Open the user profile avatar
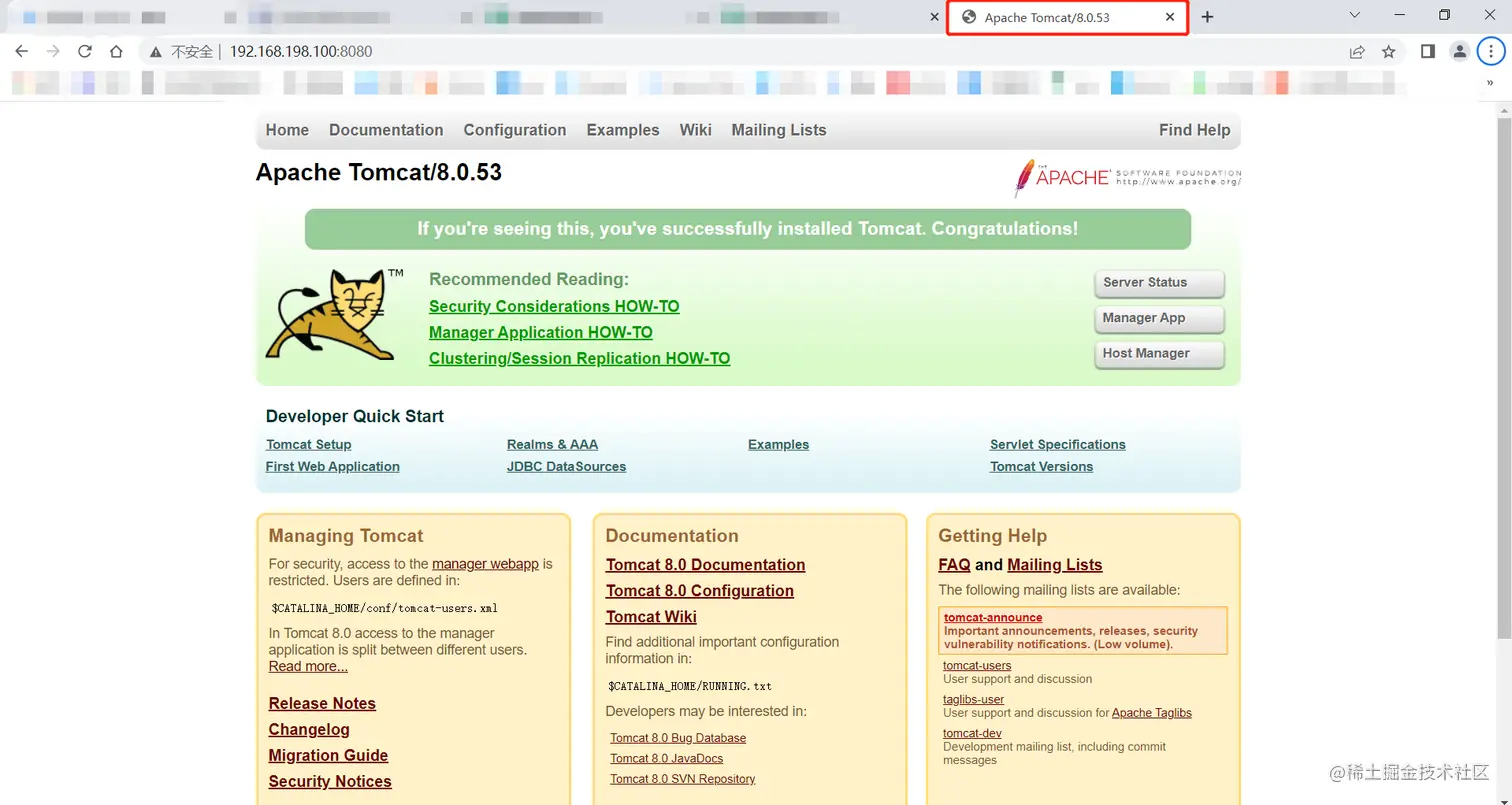The width and height of the screenshot is (1512, 805). pyautogui.click(x=1460, y=51)
